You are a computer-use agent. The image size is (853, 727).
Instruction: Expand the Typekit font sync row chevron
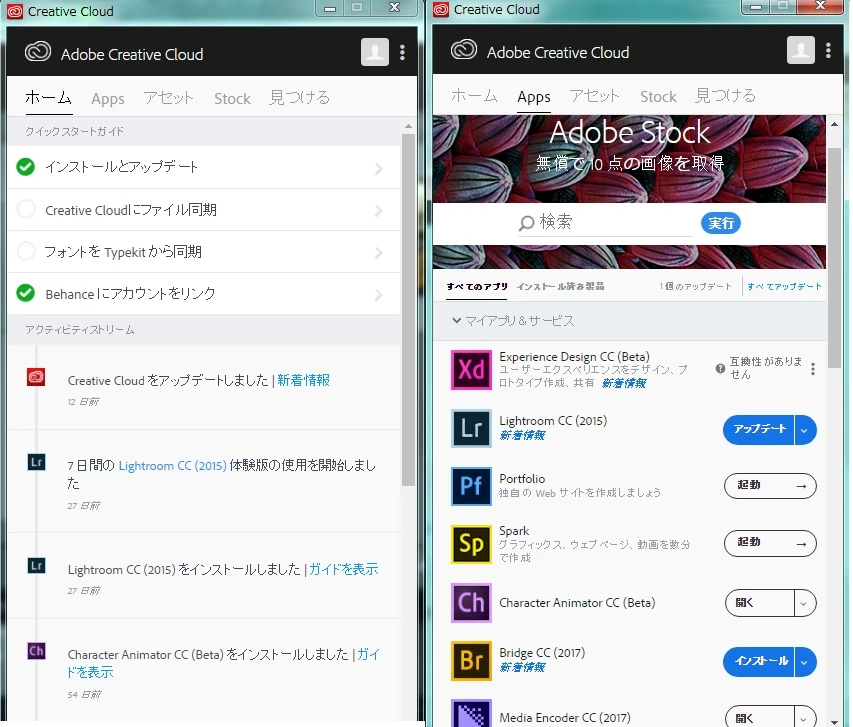[x=379, y=252]
